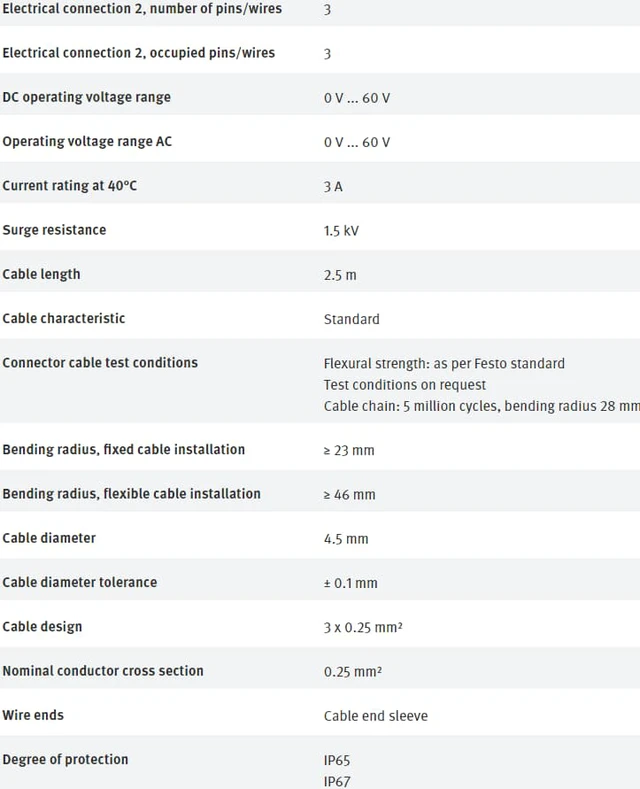This screenshot has width=640, height=789.
Task: Select the 'Surge resistance' label
Action: click(54, 230)
